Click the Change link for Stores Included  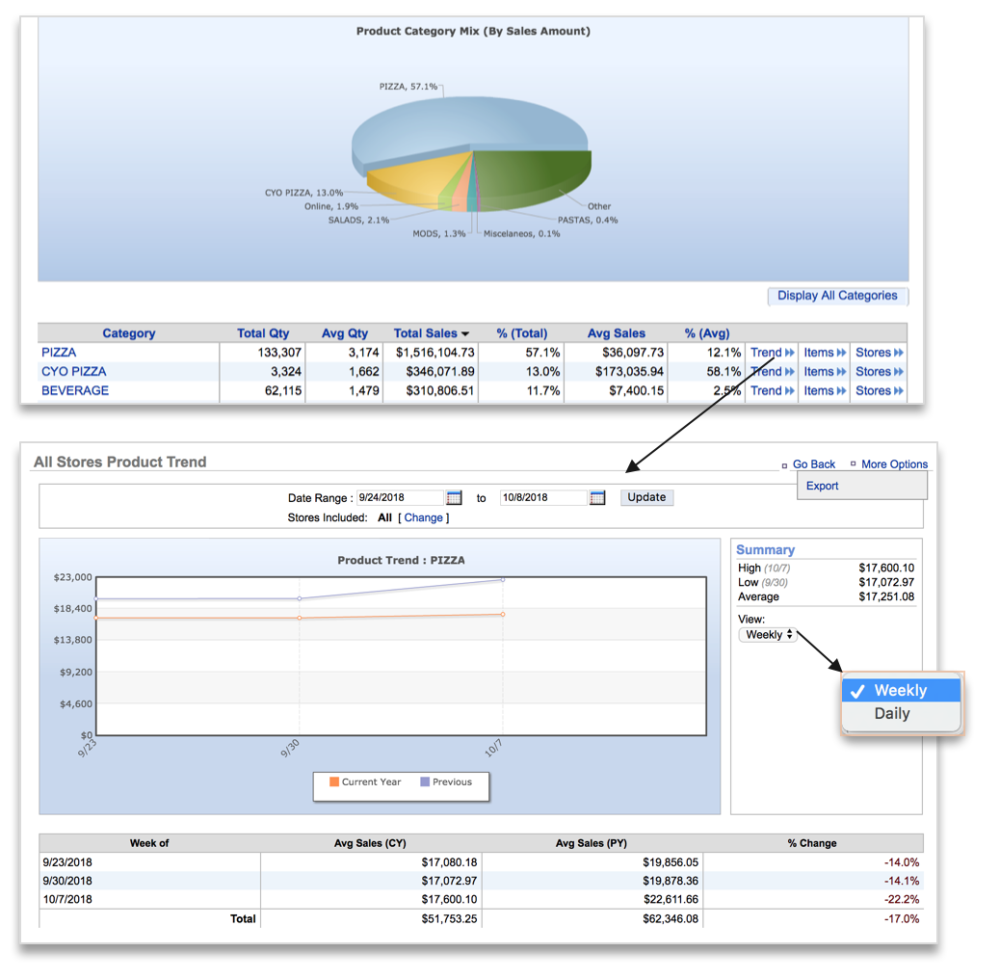422,517
